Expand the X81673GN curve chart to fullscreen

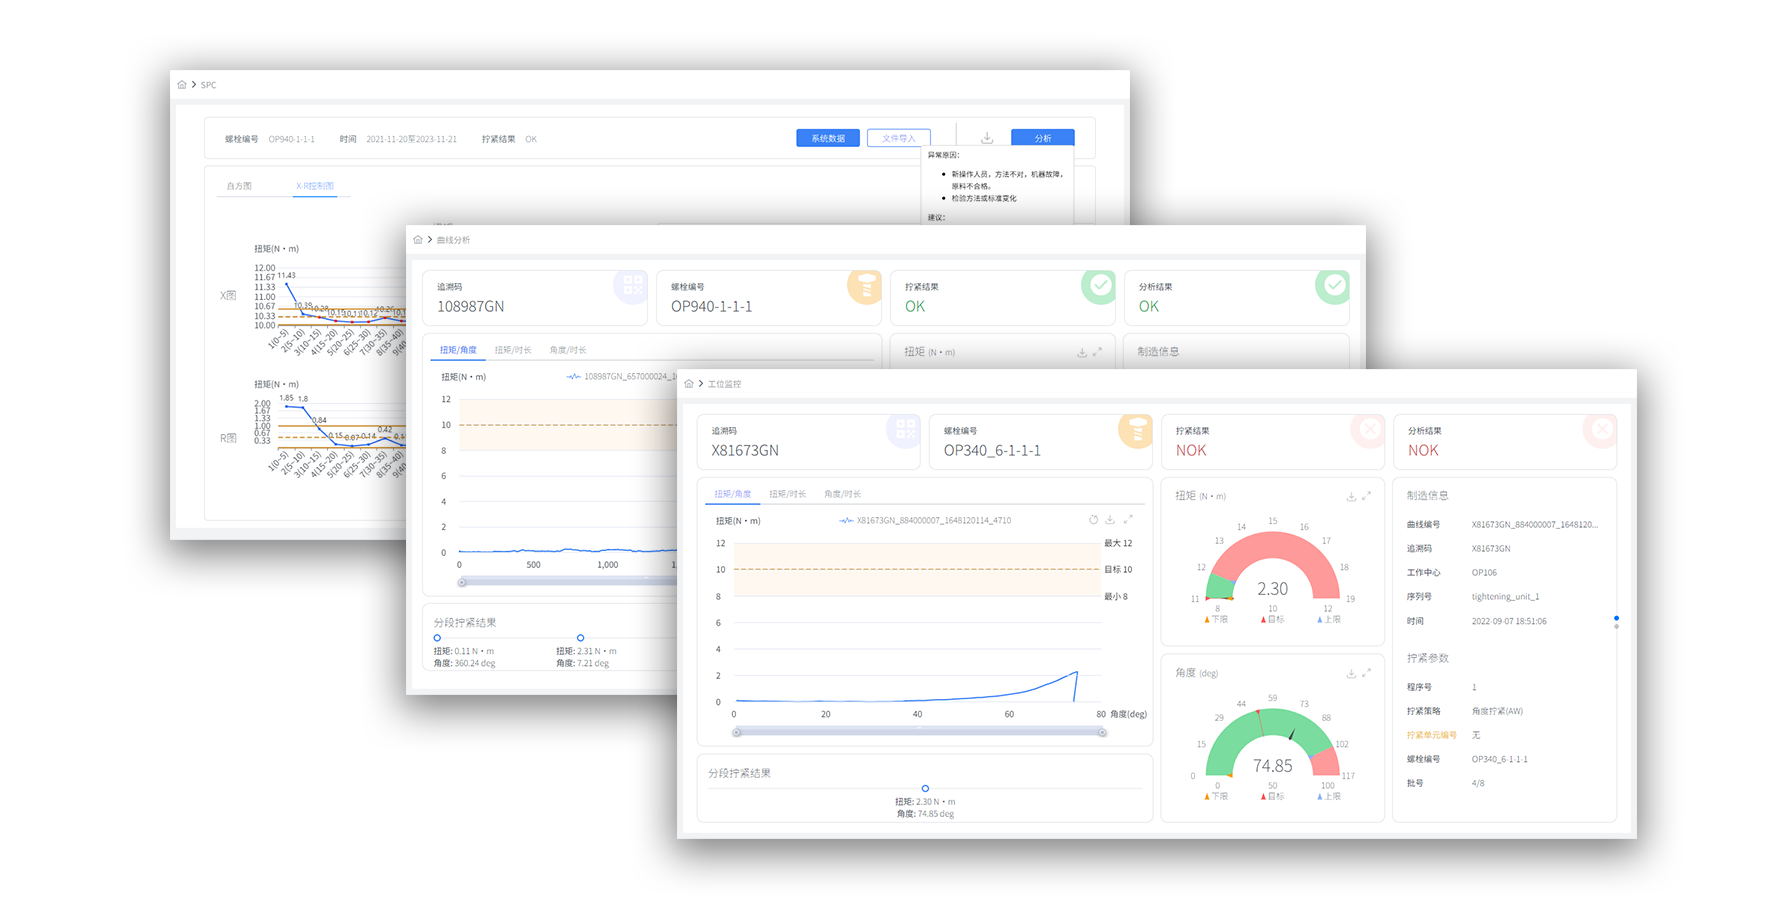click(x=1128, y=520)
